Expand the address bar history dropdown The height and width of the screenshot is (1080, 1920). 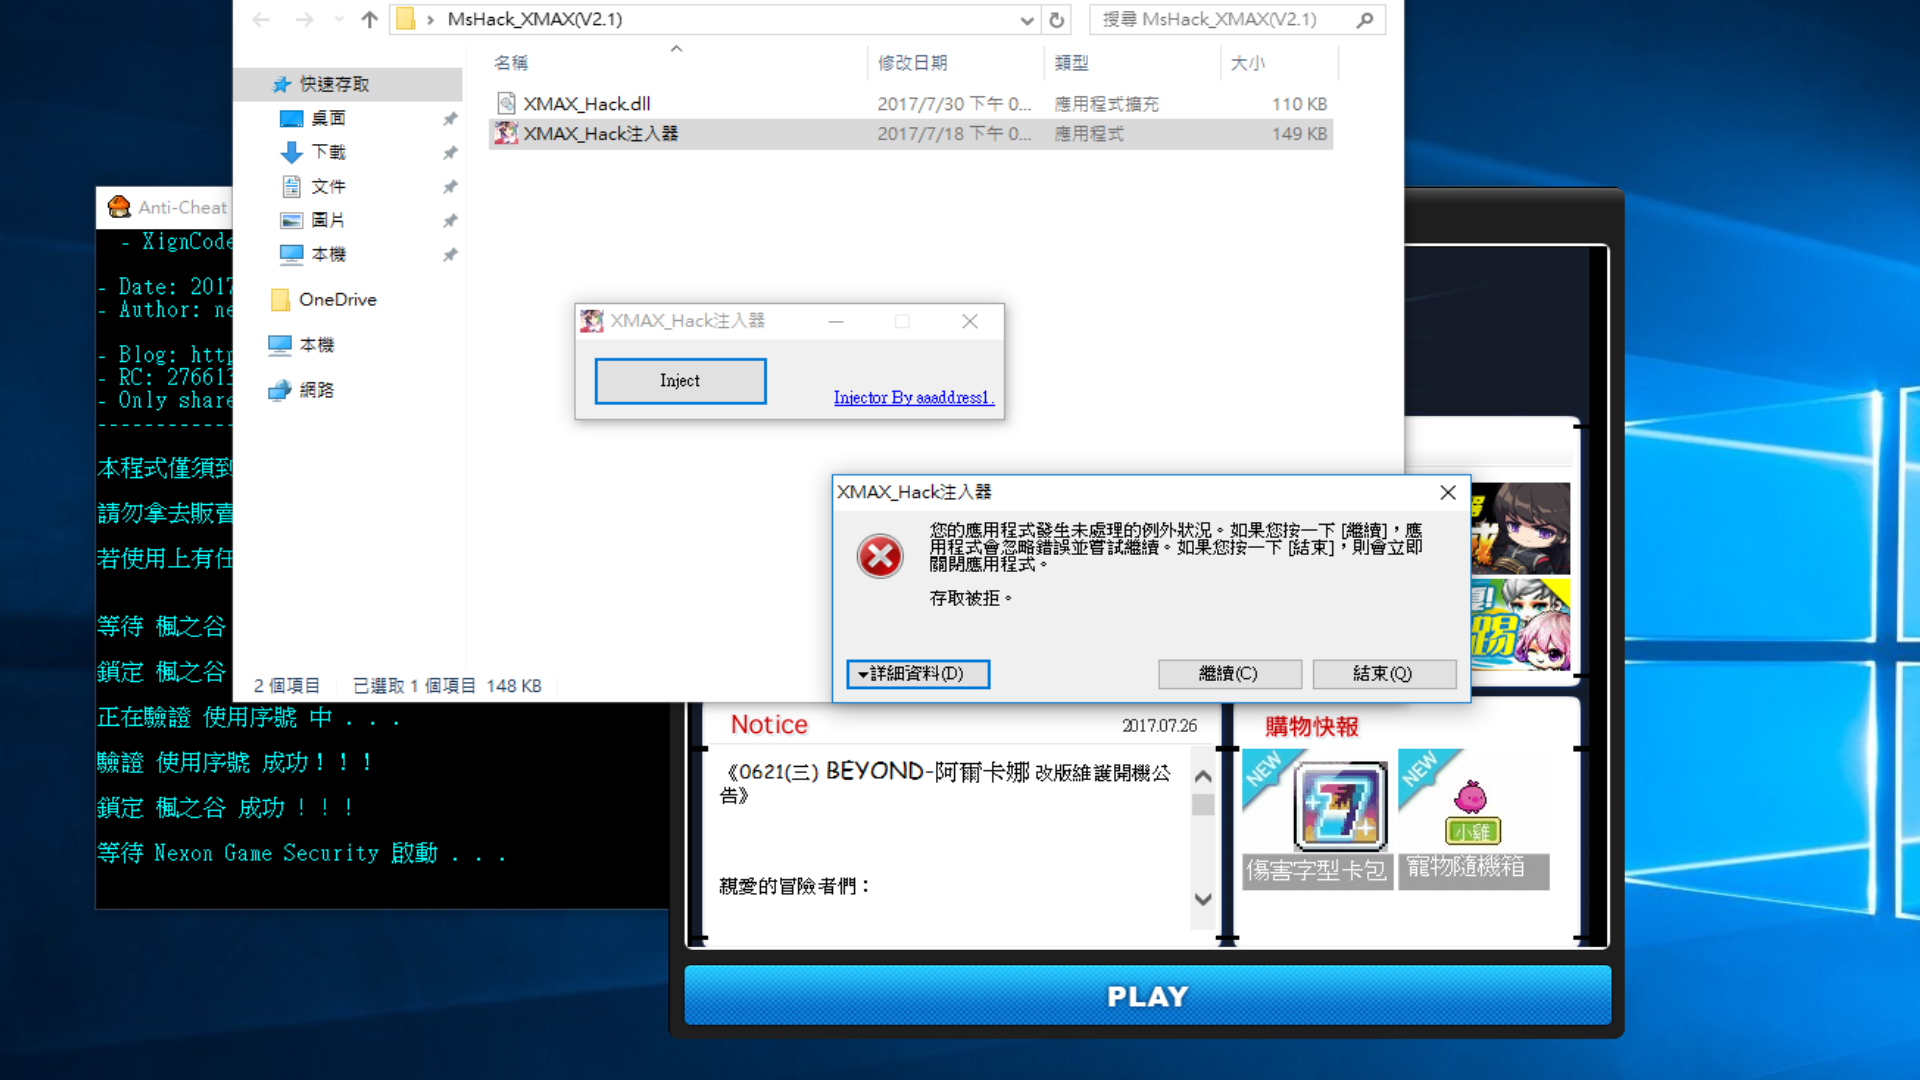click(1027, 20)
